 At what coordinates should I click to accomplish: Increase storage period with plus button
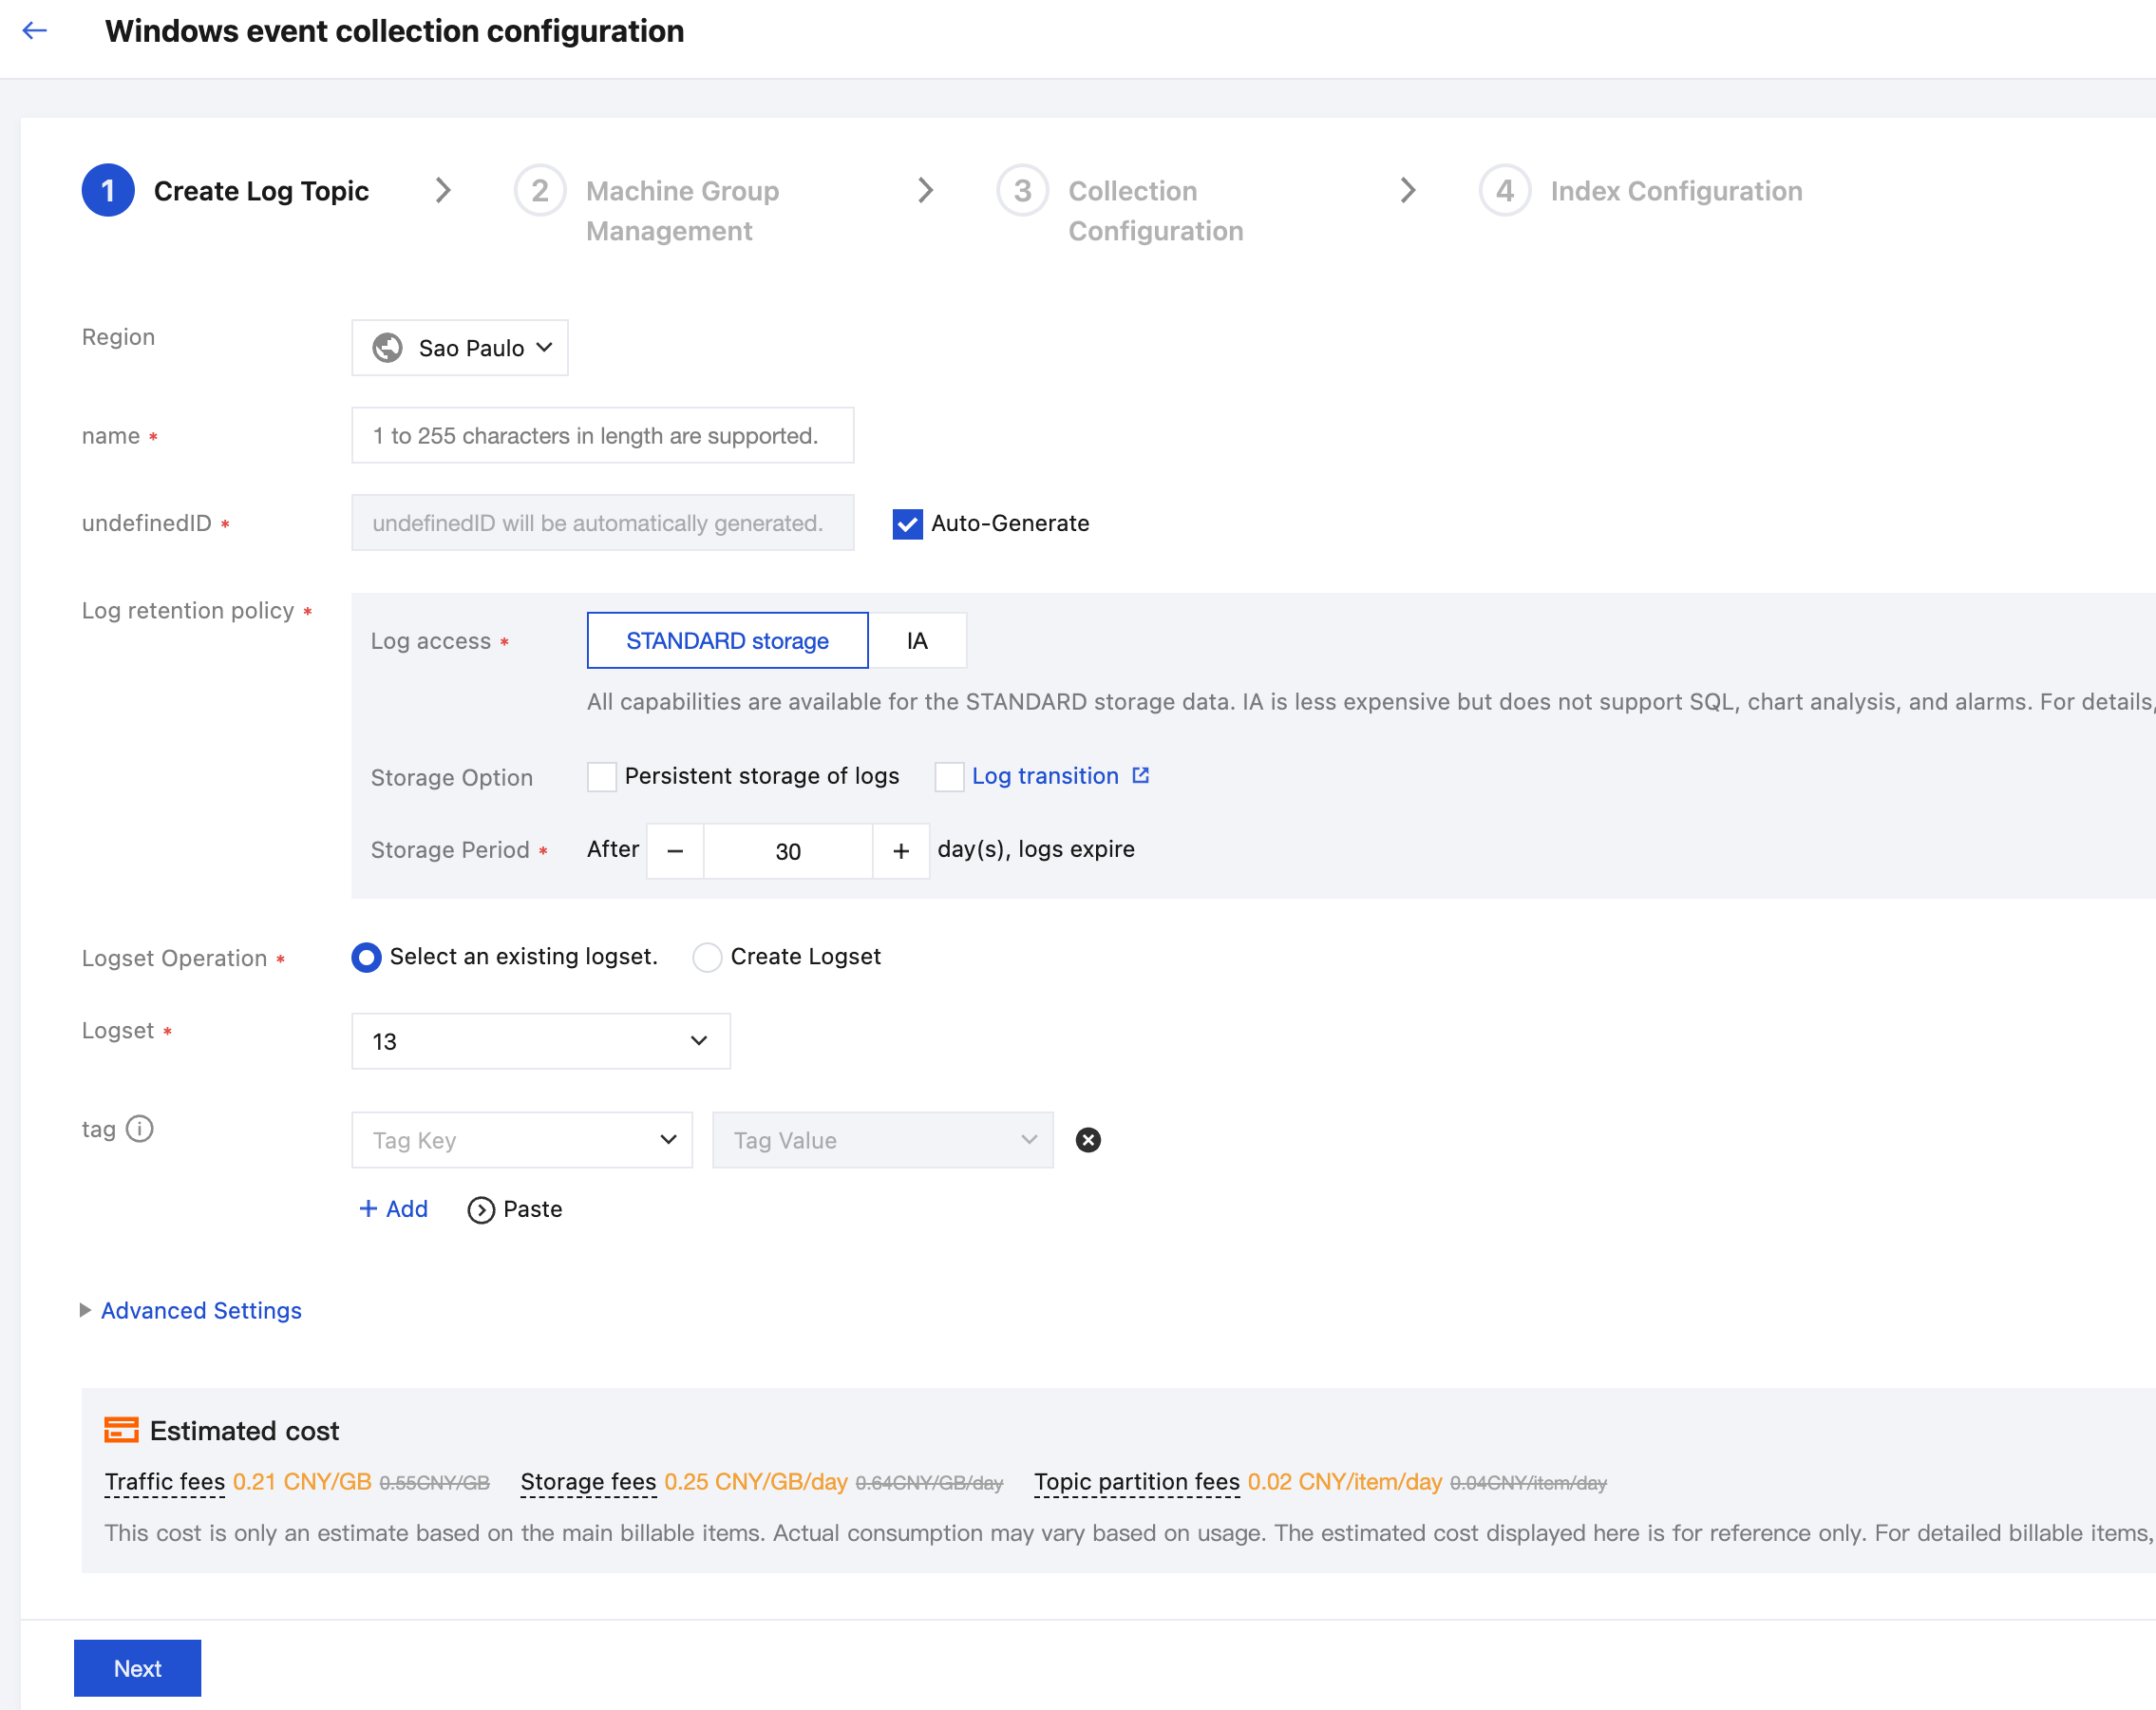901,851
